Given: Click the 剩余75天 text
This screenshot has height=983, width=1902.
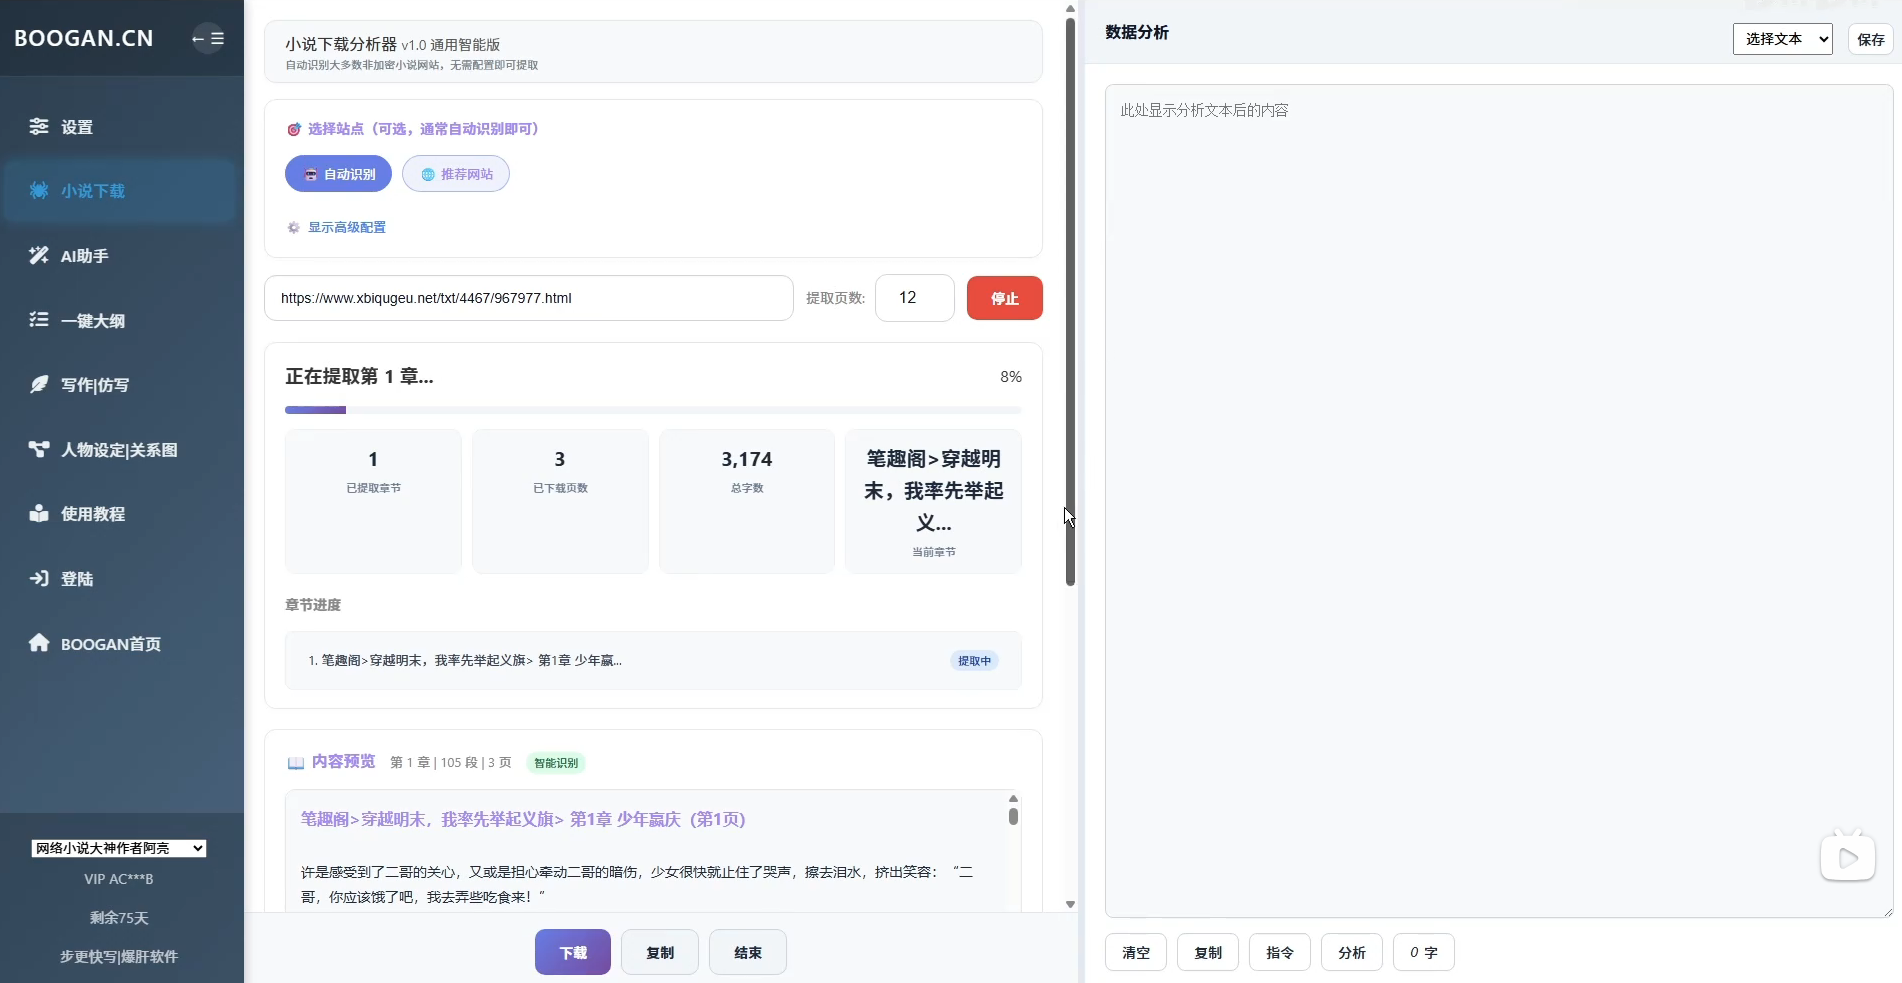Looking at the screenshot, I should coord(119,918).
